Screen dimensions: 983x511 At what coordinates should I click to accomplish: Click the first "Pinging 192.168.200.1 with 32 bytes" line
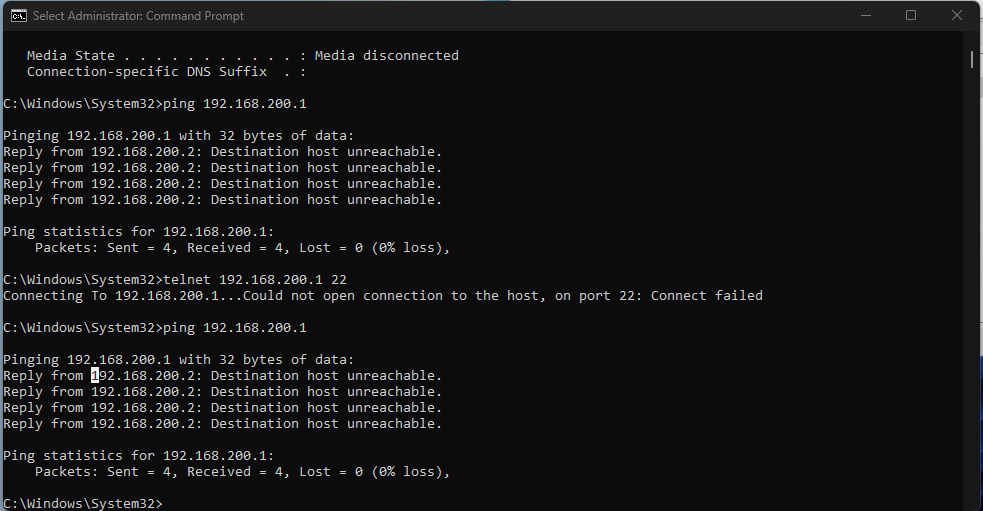tap(178, 136)
